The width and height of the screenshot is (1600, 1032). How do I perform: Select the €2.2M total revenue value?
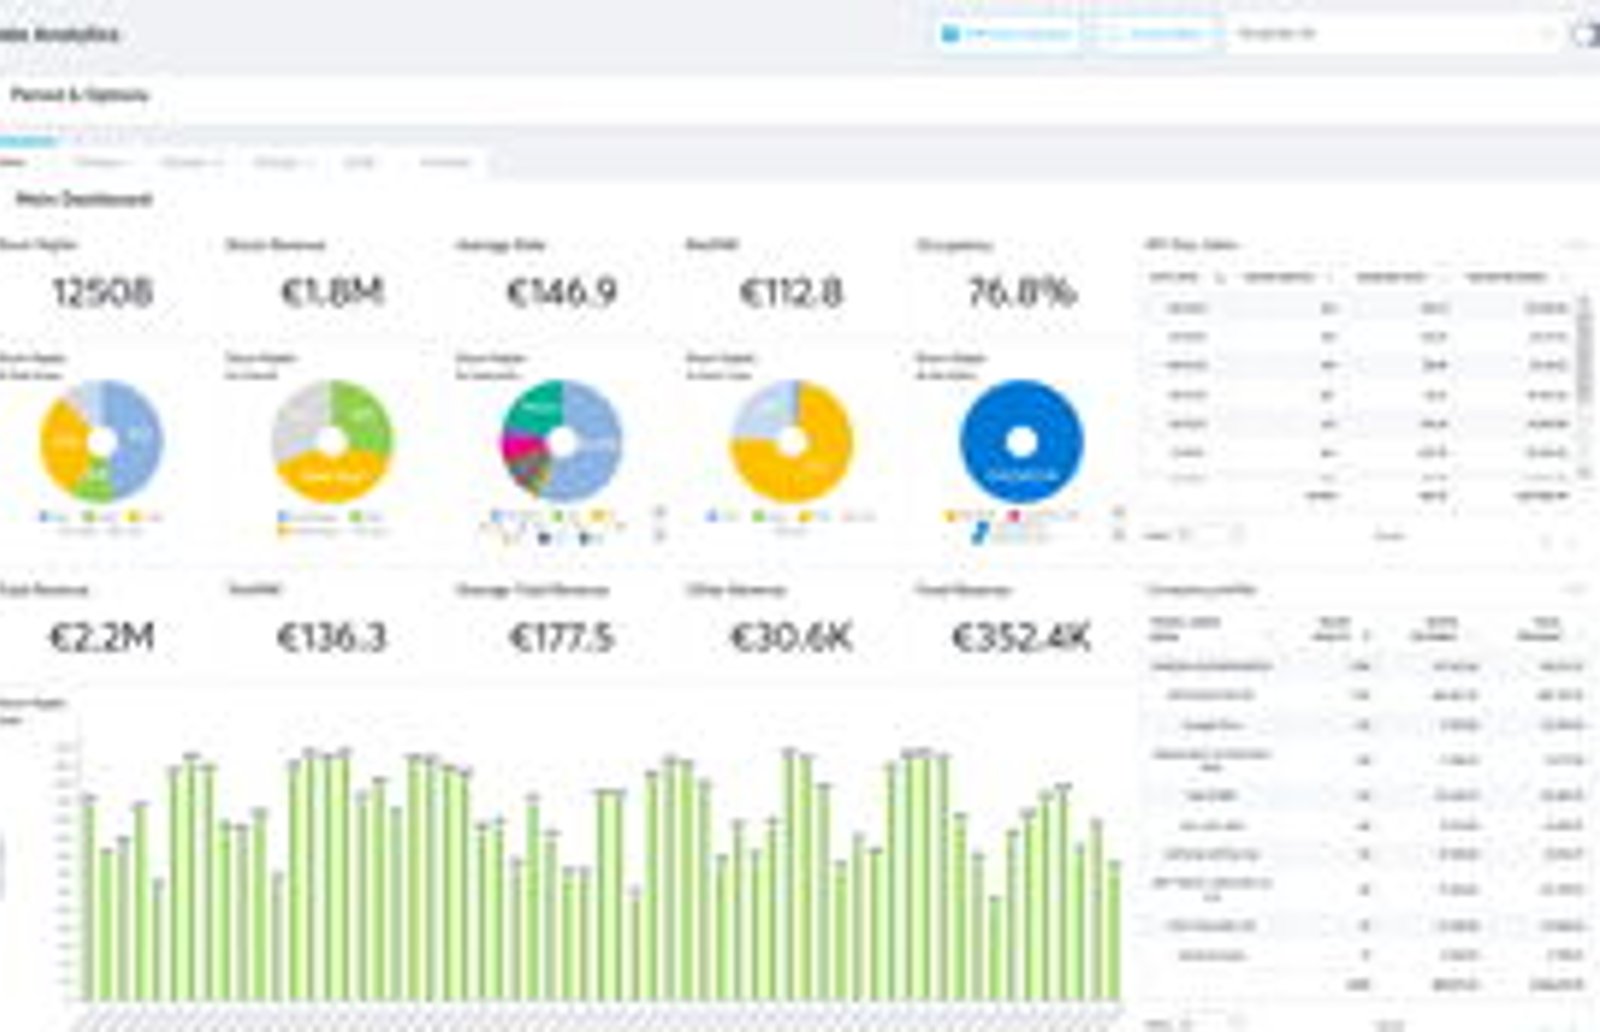pos(102,637)
